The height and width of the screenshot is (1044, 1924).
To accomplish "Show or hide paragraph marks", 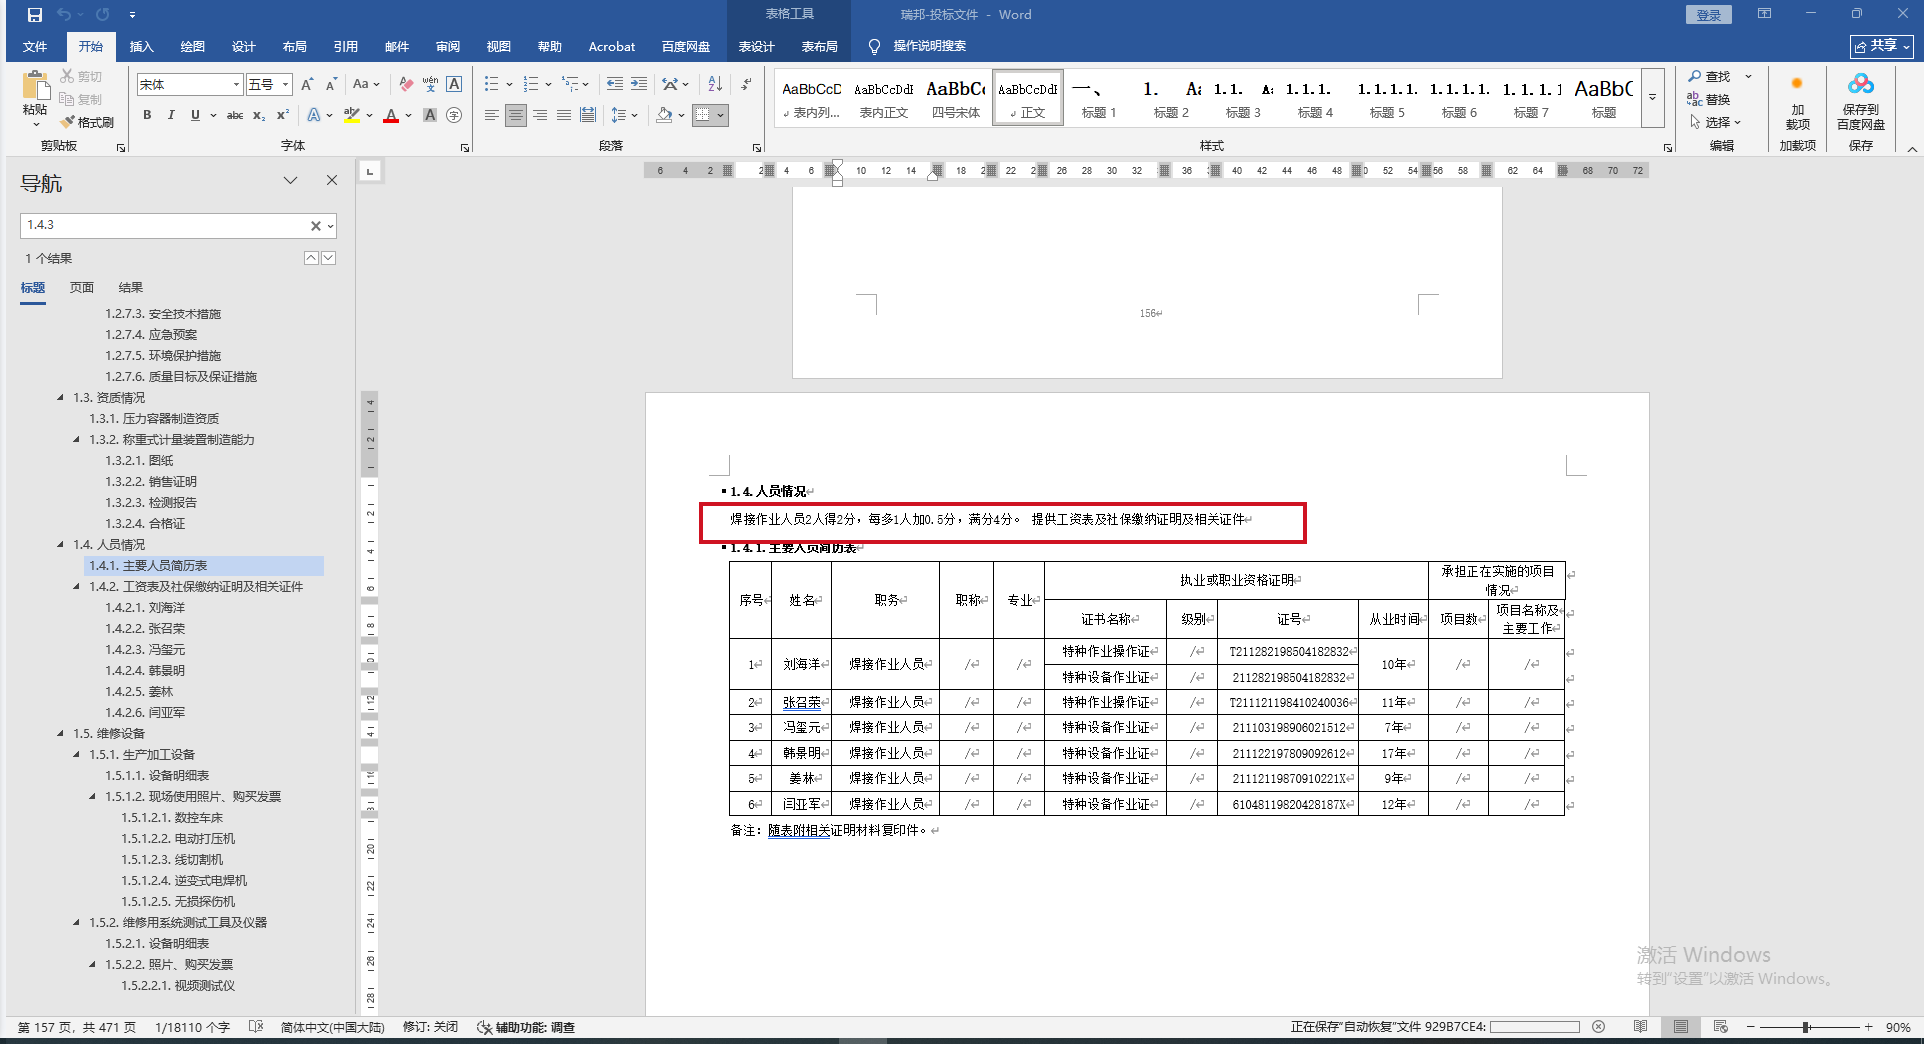I will coord(746,85).
